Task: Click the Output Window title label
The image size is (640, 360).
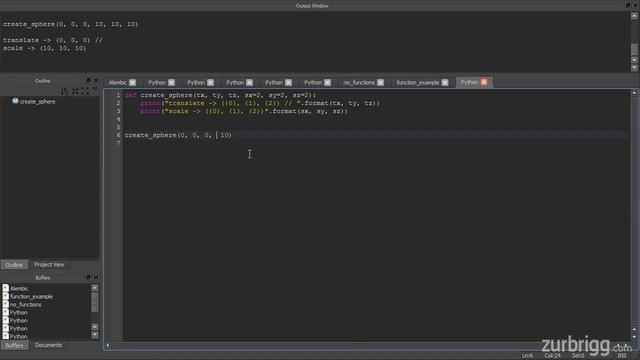Action: tap(312, 6)
